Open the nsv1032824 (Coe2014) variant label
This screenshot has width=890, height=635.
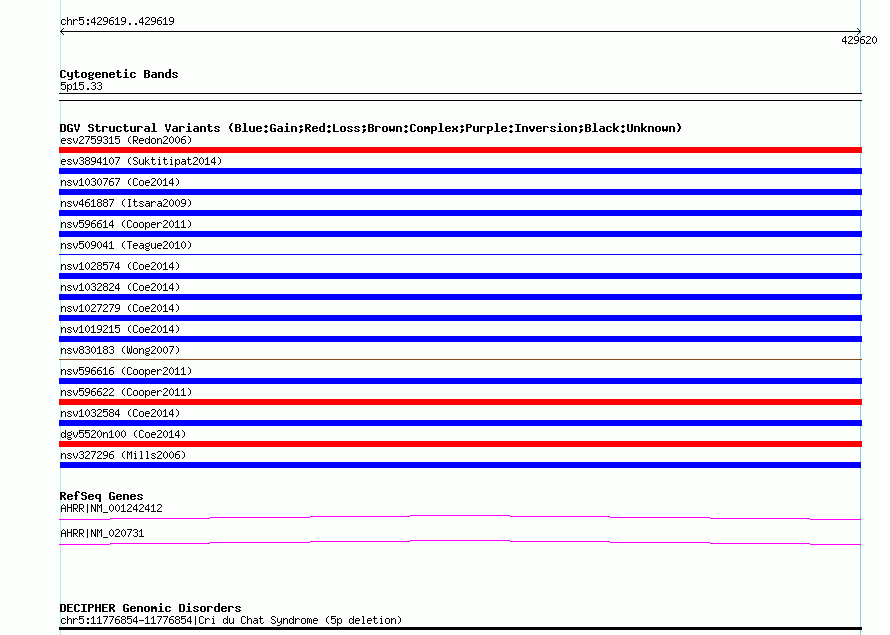(x=120, y=287)
